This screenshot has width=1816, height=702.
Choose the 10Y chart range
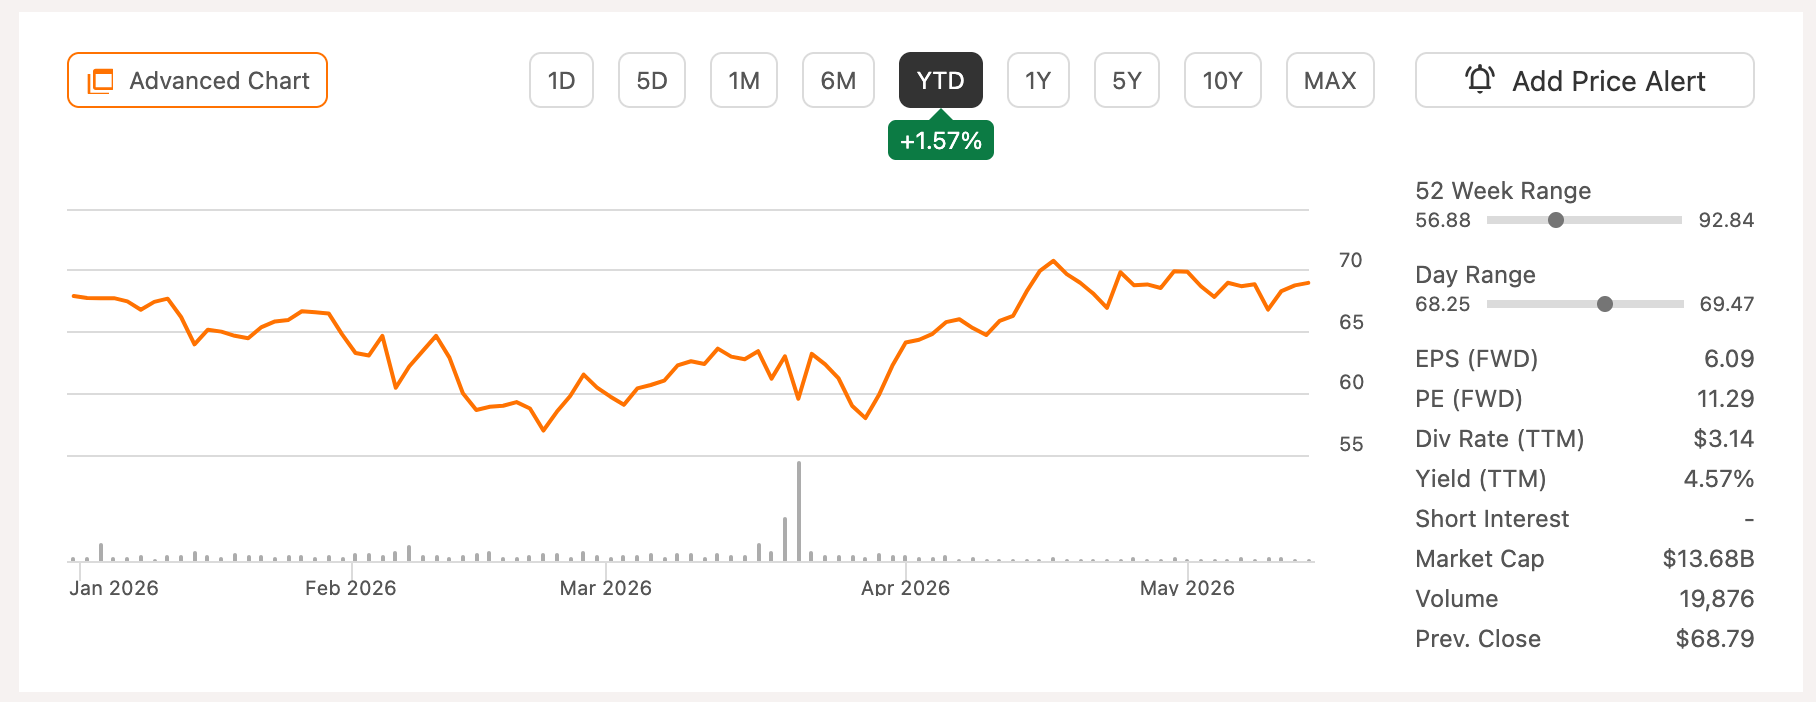[1222, 80]
